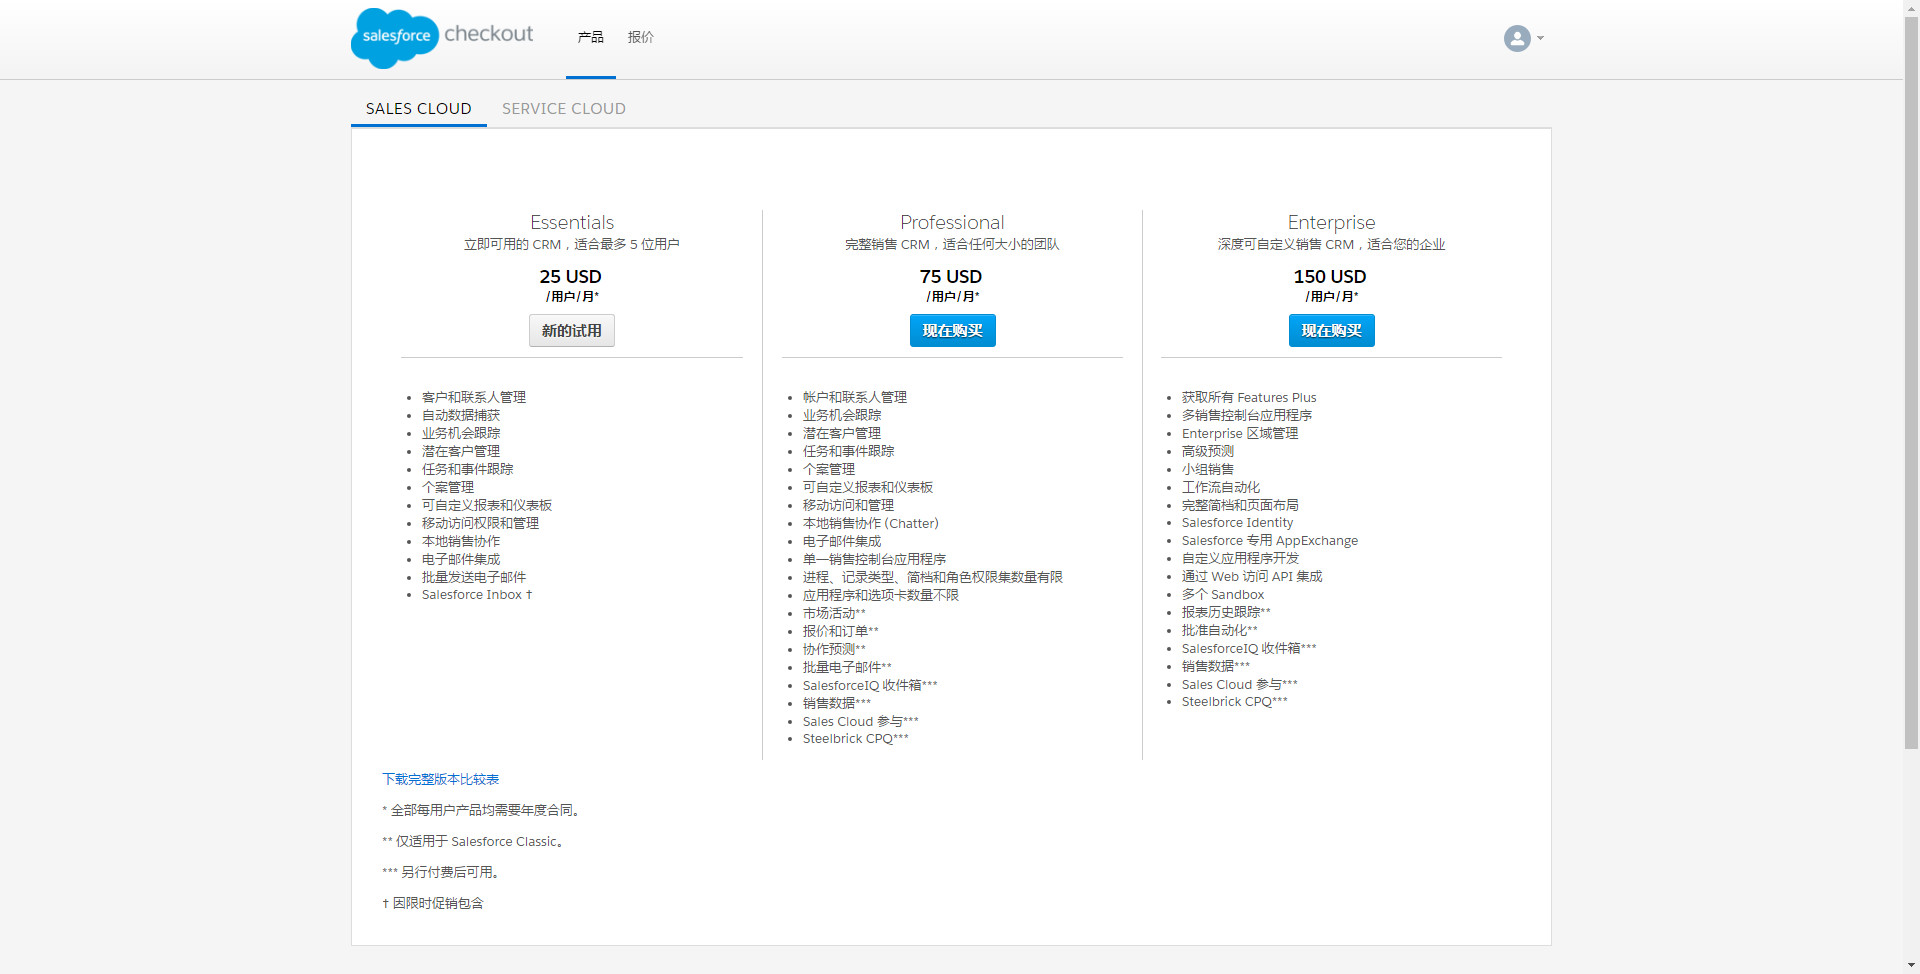Select the 25 USD price text
Viewport: 1920px width, 974px height.
click(x=571, y=276)
